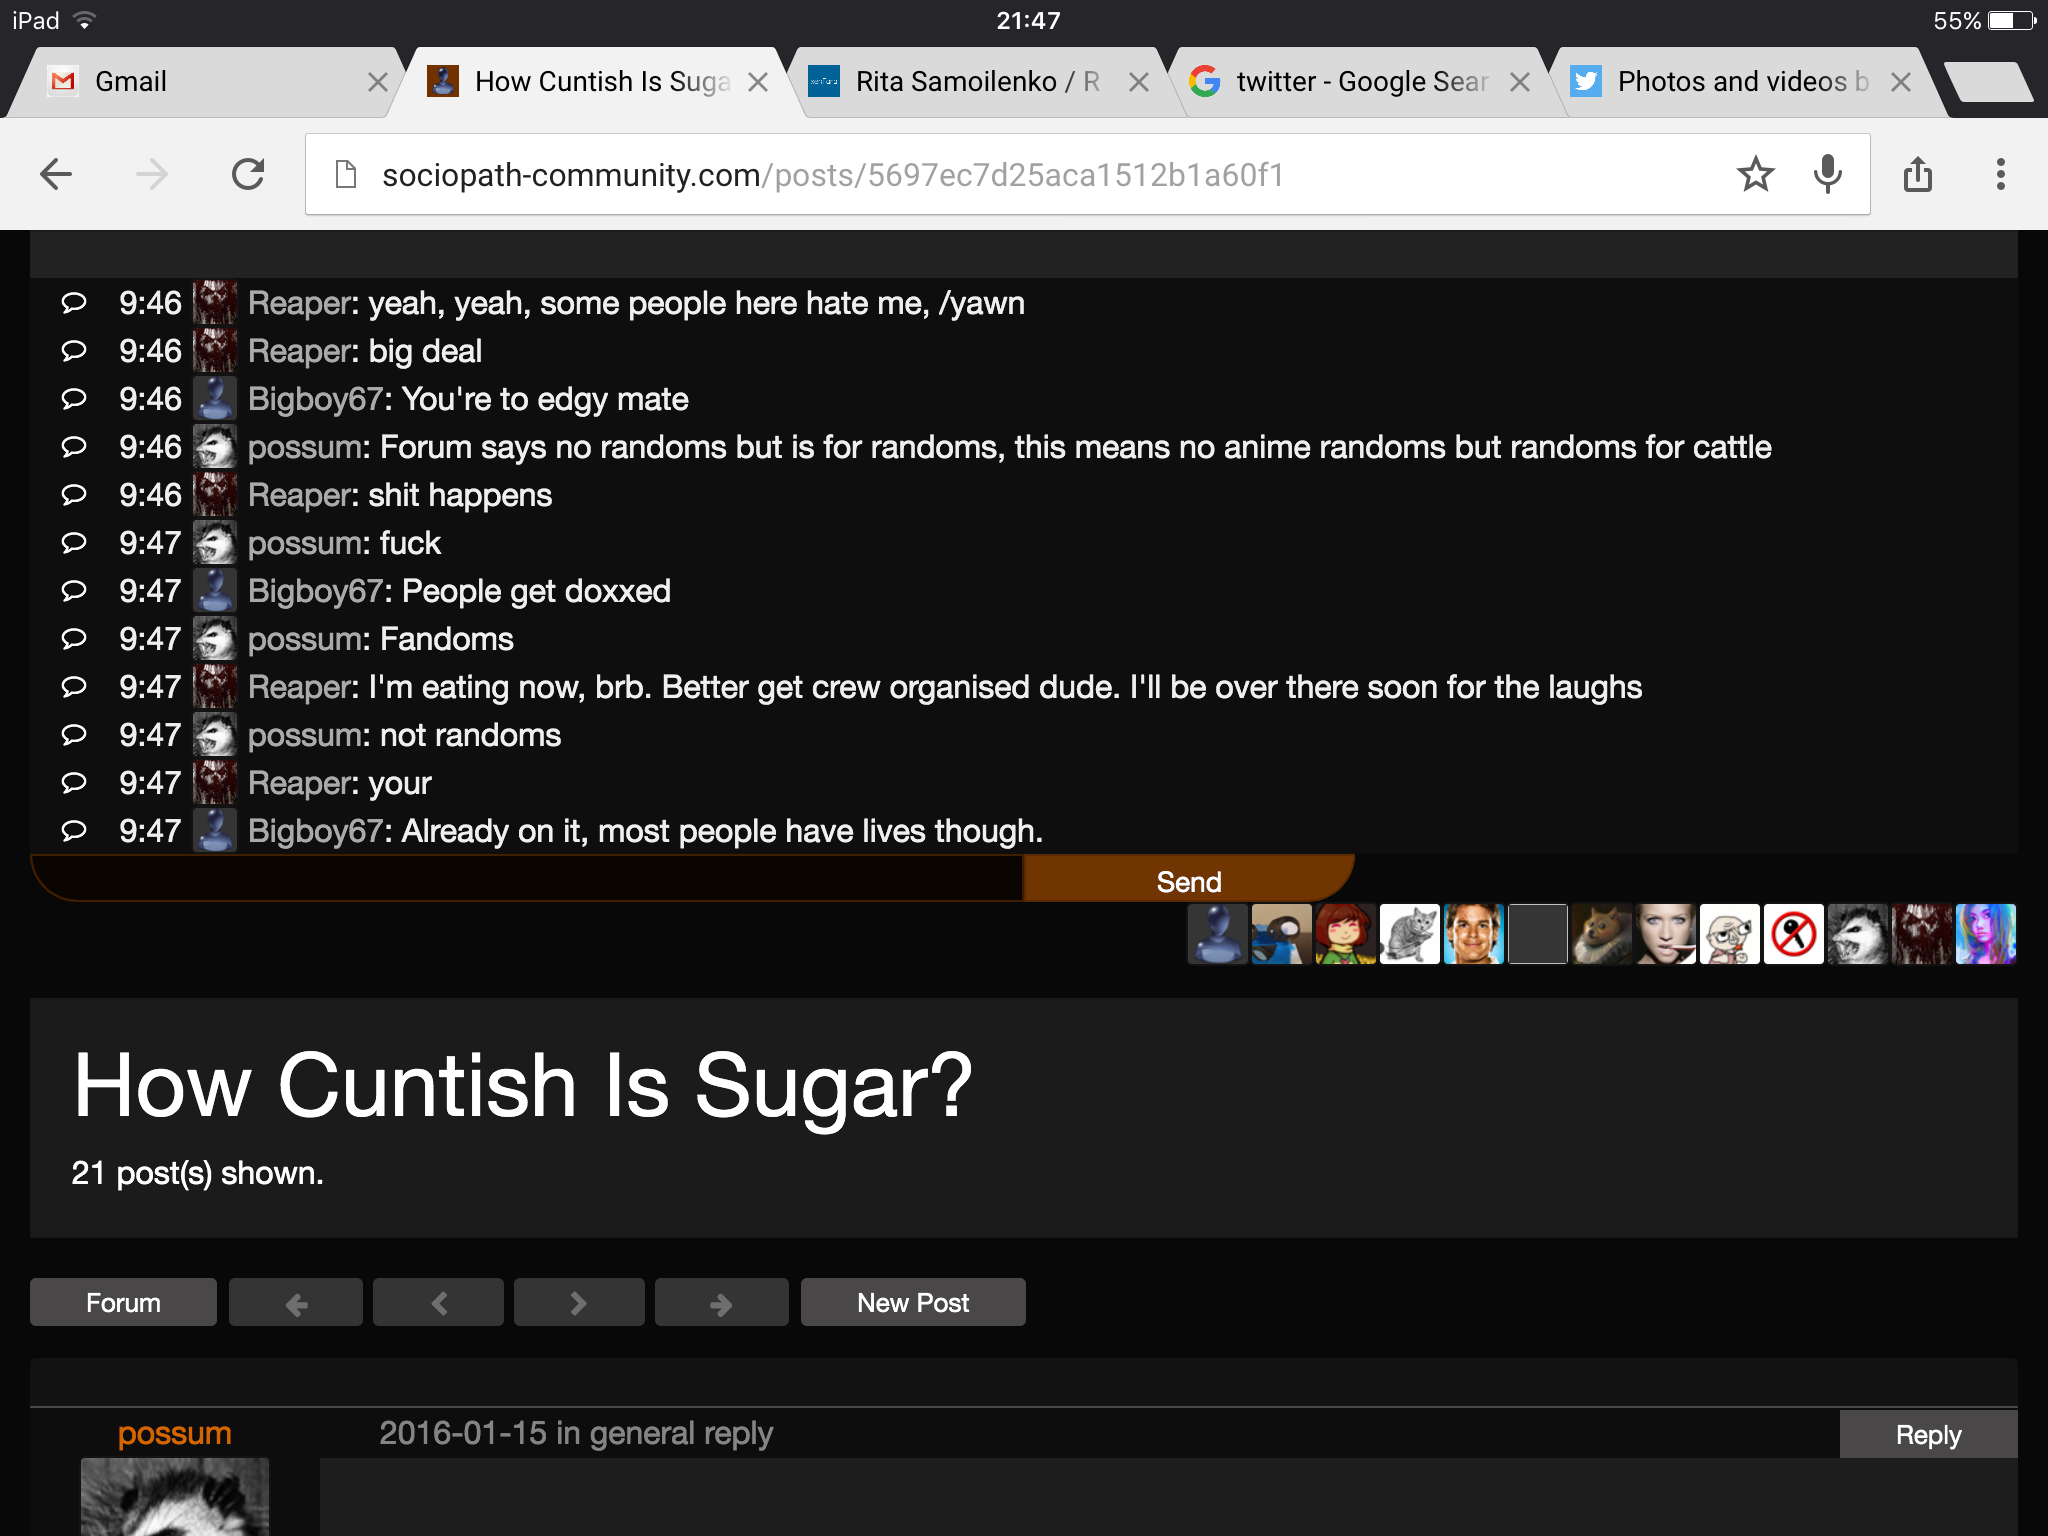Open the possum avatar in user list
2048x1536 pixels.
point(1858,934)
